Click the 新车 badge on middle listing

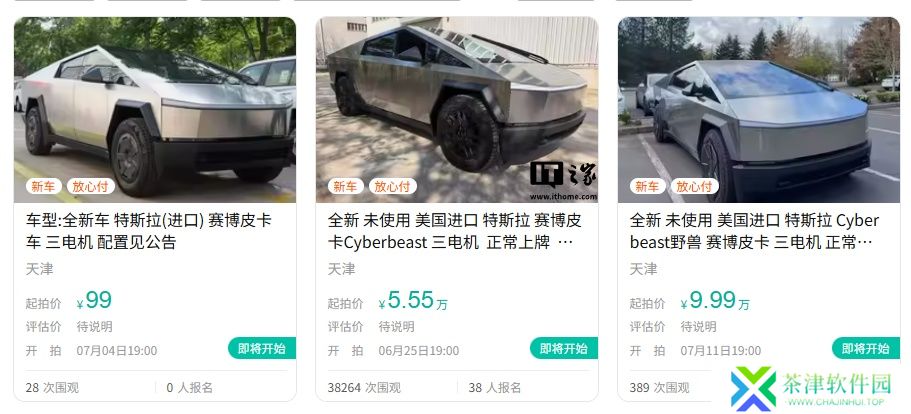pos(346,186)
